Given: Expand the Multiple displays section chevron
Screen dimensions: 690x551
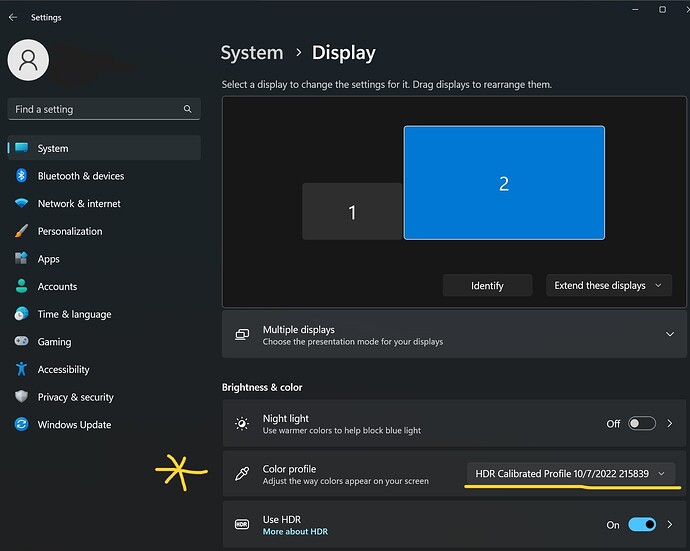Looking at the screenshot, I should (x=670, y=334).
